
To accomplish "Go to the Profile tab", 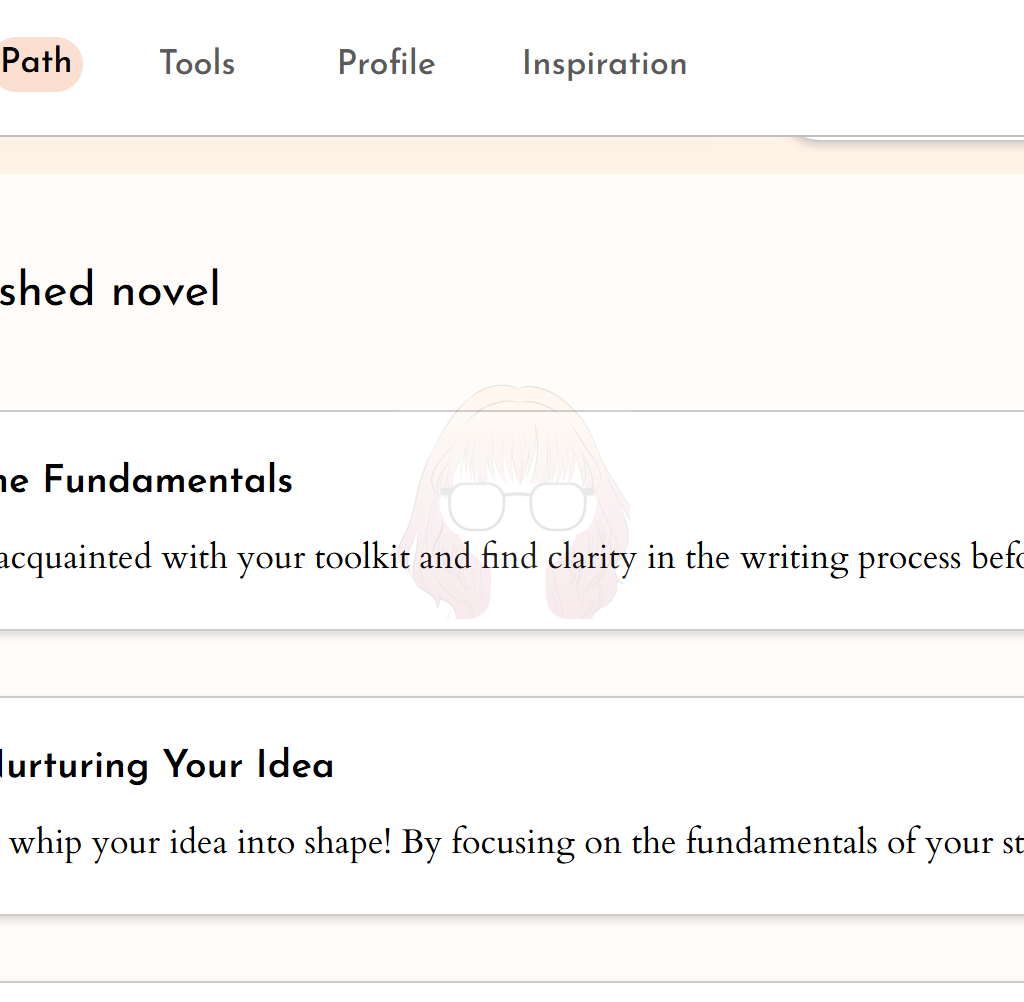I will (386, 63).
